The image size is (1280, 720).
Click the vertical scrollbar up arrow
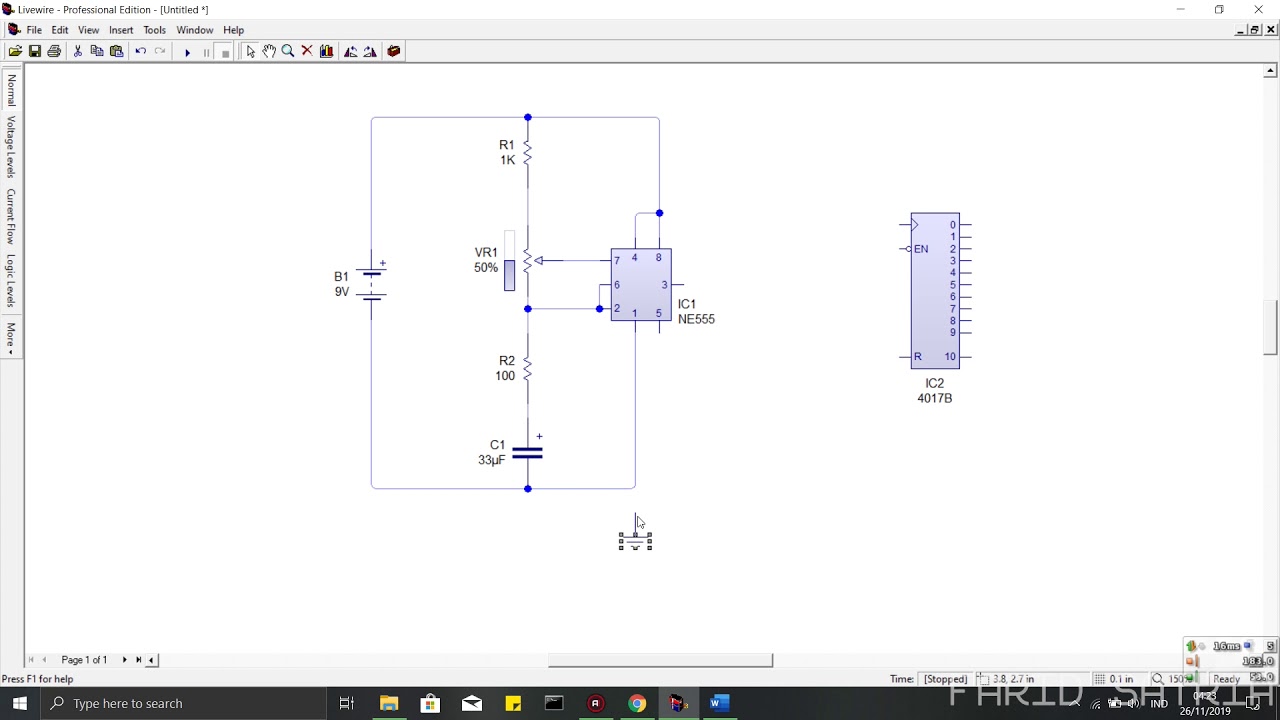tap(1270, 71)
